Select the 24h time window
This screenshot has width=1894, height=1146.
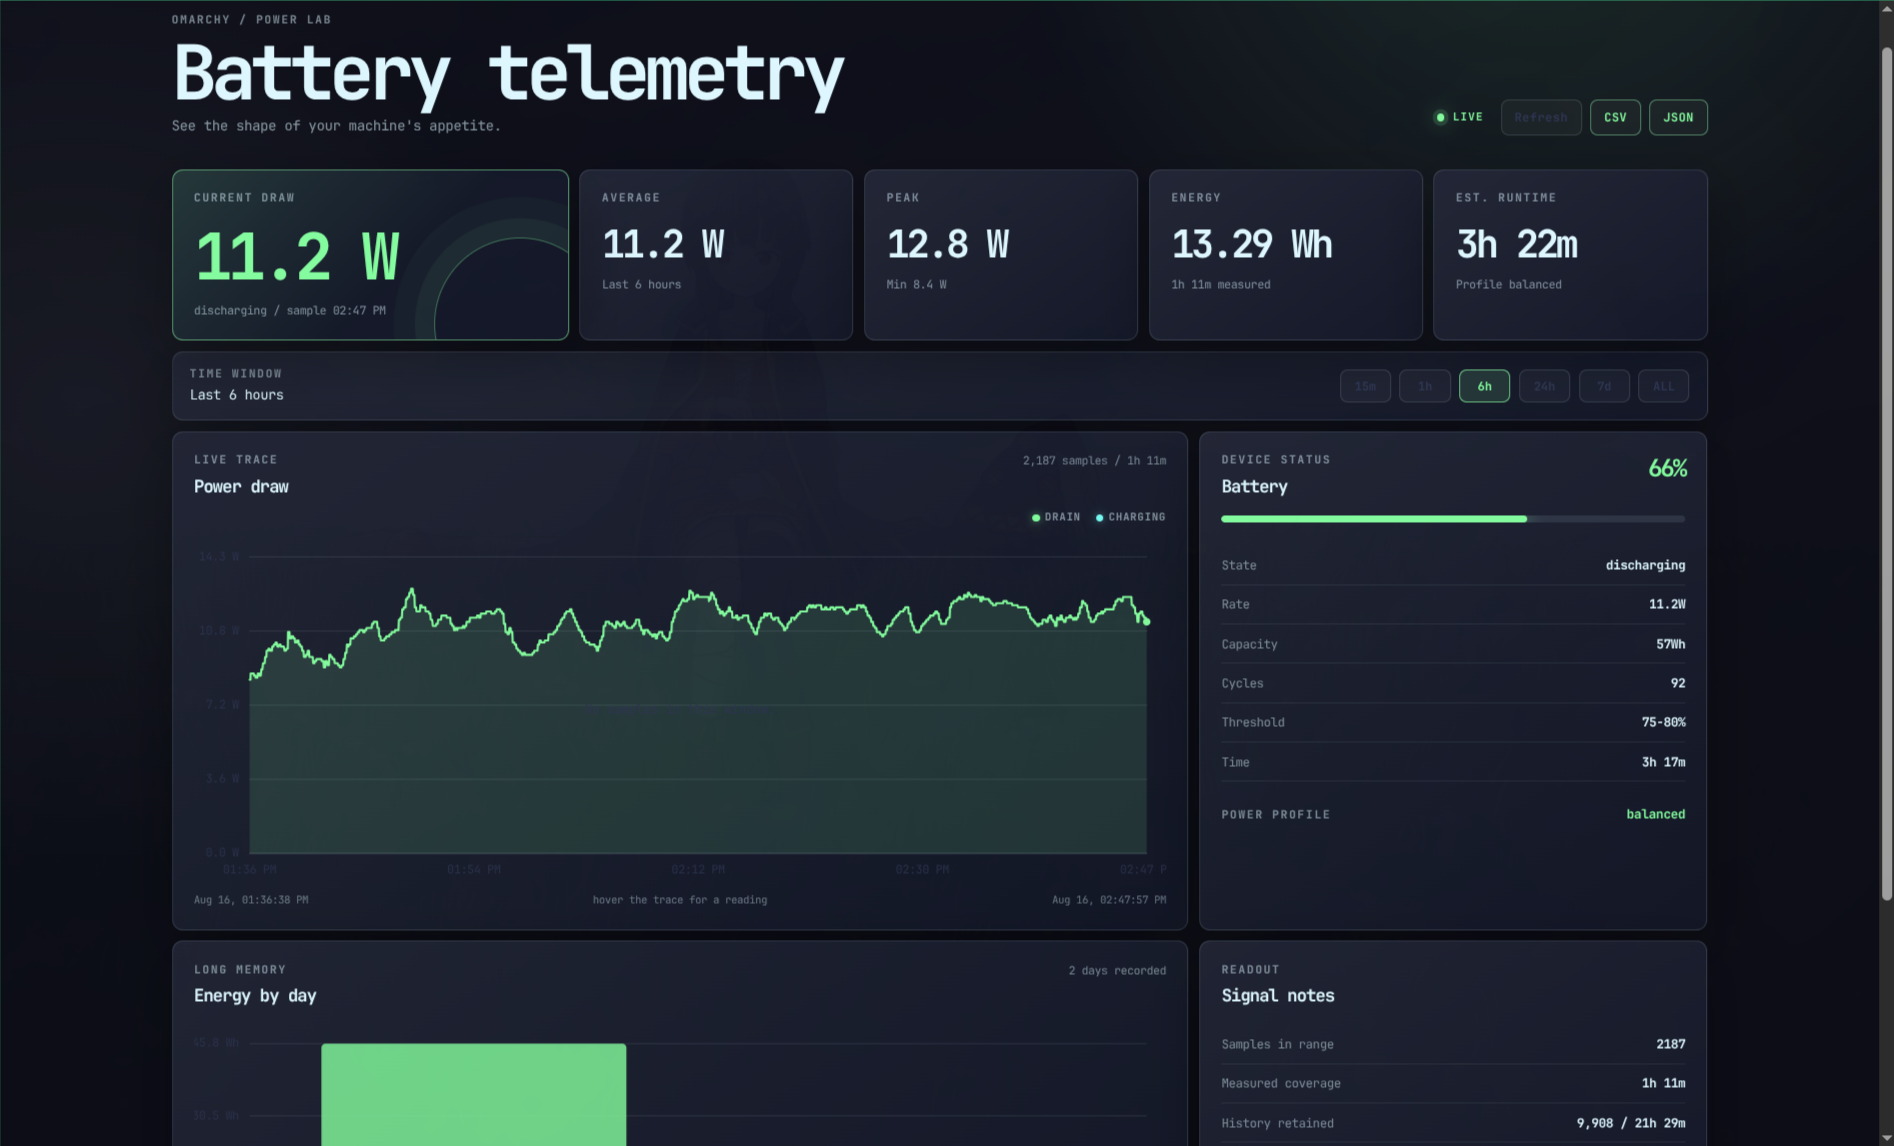(x=1544, y=386)
